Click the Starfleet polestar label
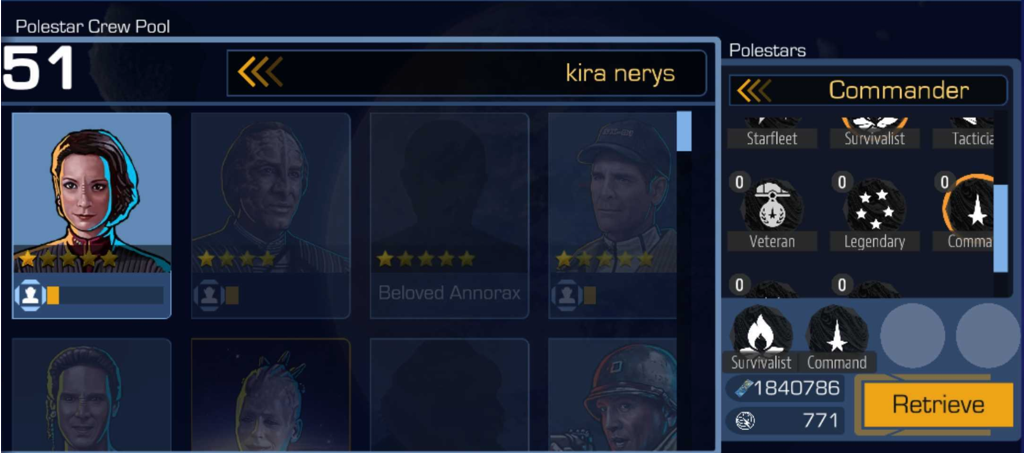The width and height of the screenshot is (1024, 453). [x=772, y=138]
